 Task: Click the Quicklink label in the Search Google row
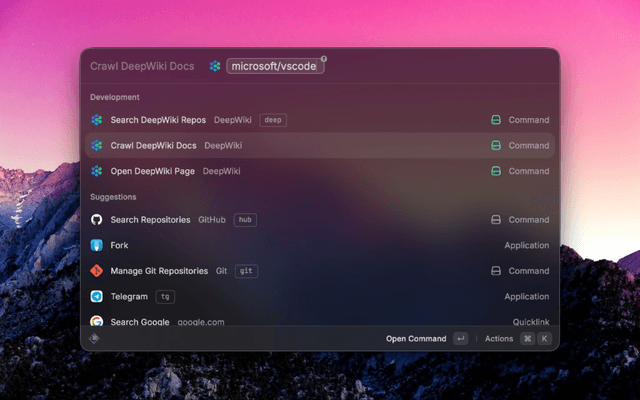click(531, 322)
